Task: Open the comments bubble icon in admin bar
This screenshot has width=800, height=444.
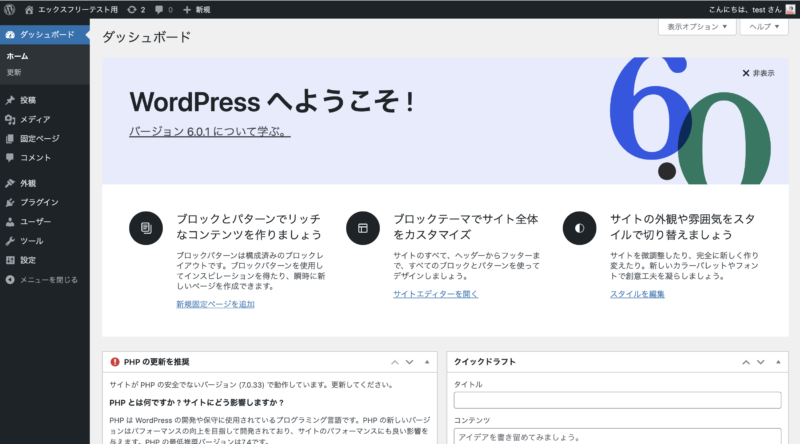Action: coord(159,10)
